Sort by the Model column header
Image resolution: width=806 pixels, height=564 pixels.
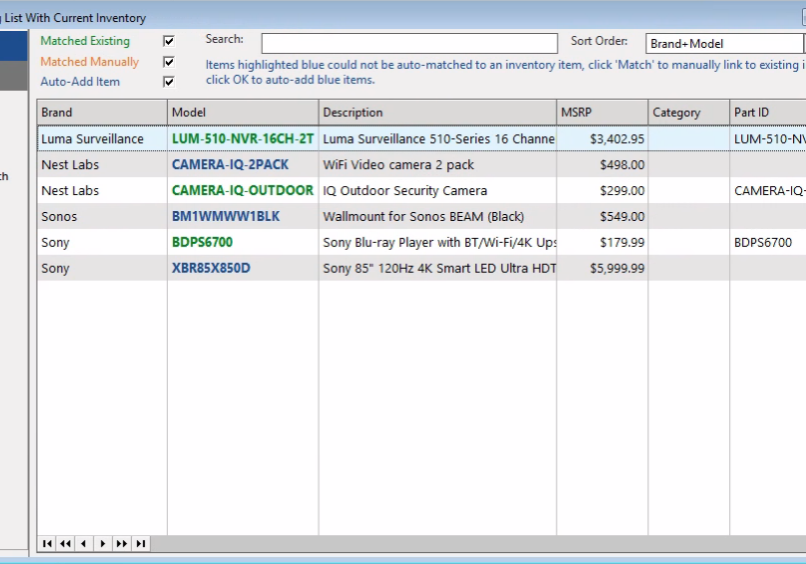(243, 113)
